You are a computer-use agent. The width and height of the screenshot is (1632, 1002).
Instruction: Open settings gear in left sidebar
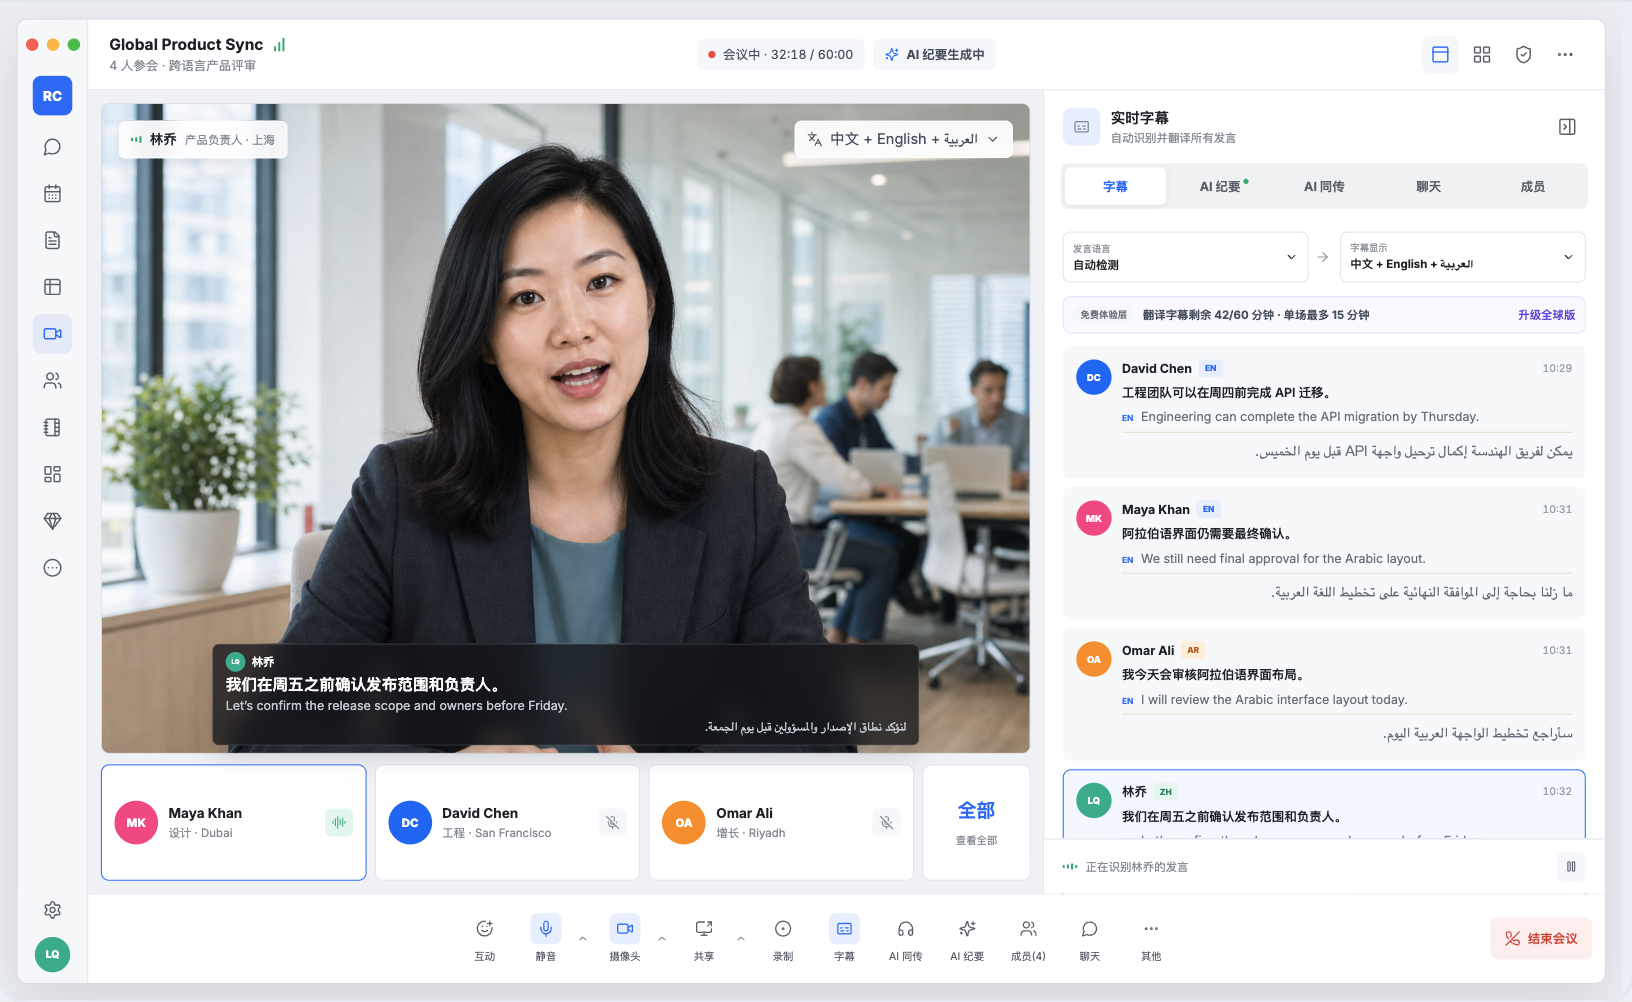point(52,910)
